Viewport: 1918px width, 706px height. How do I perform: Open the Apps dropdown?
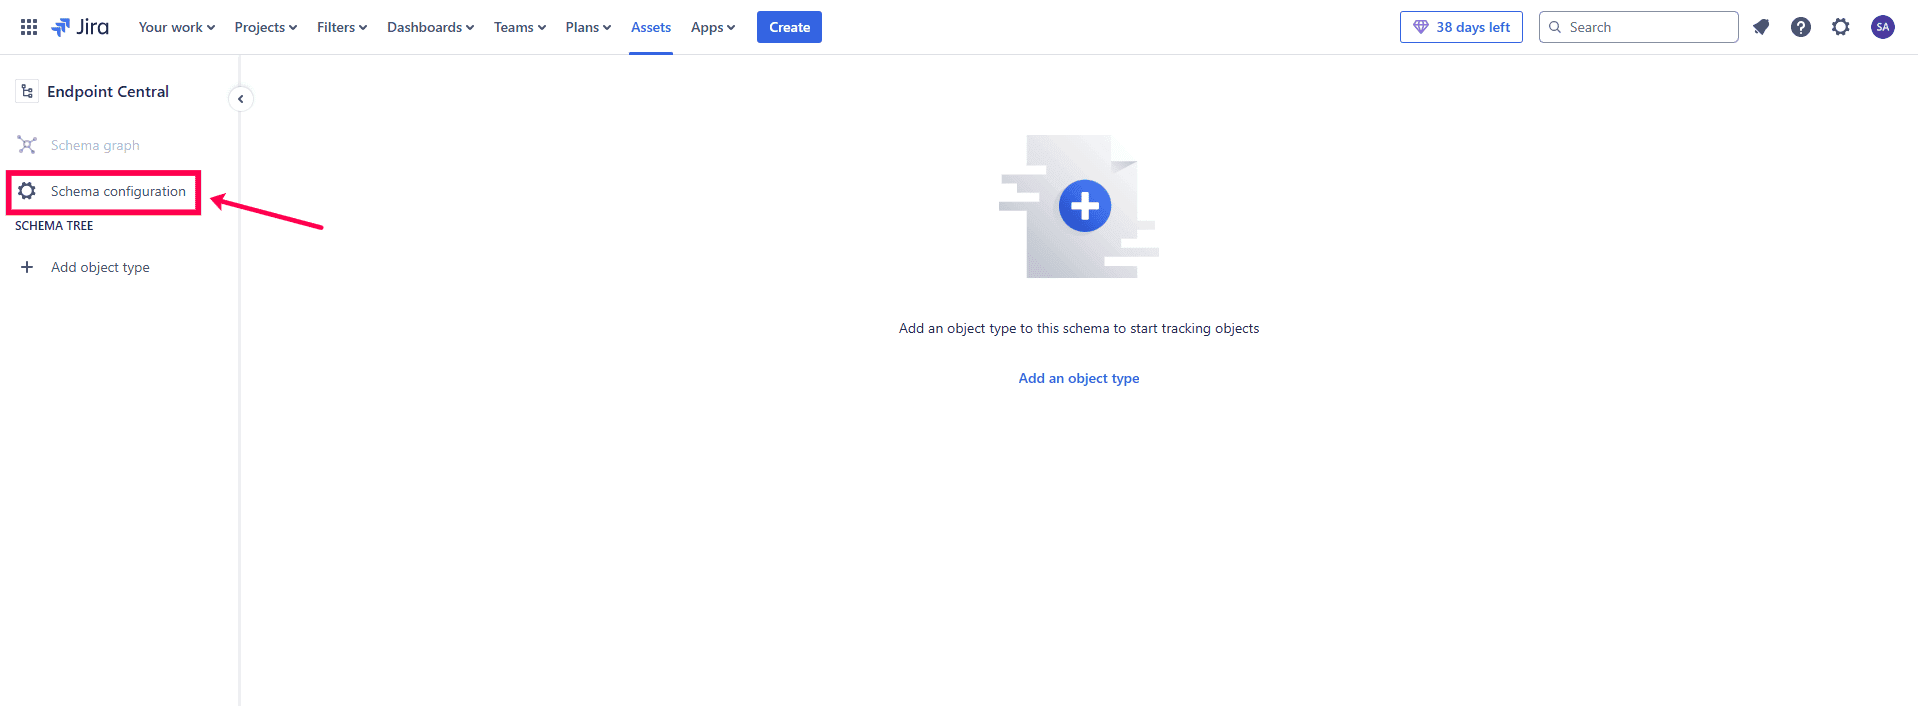coord(713,27)
